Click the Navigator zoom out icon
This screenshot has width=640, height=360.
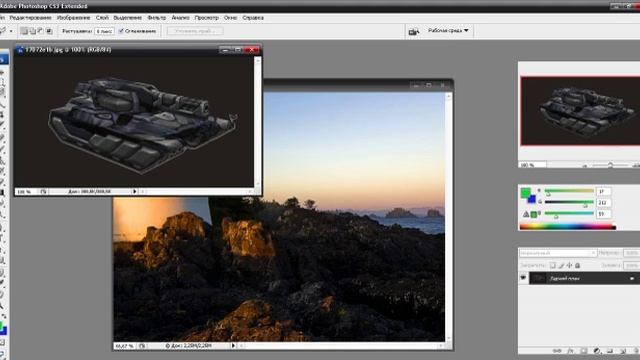click(584, 165)
